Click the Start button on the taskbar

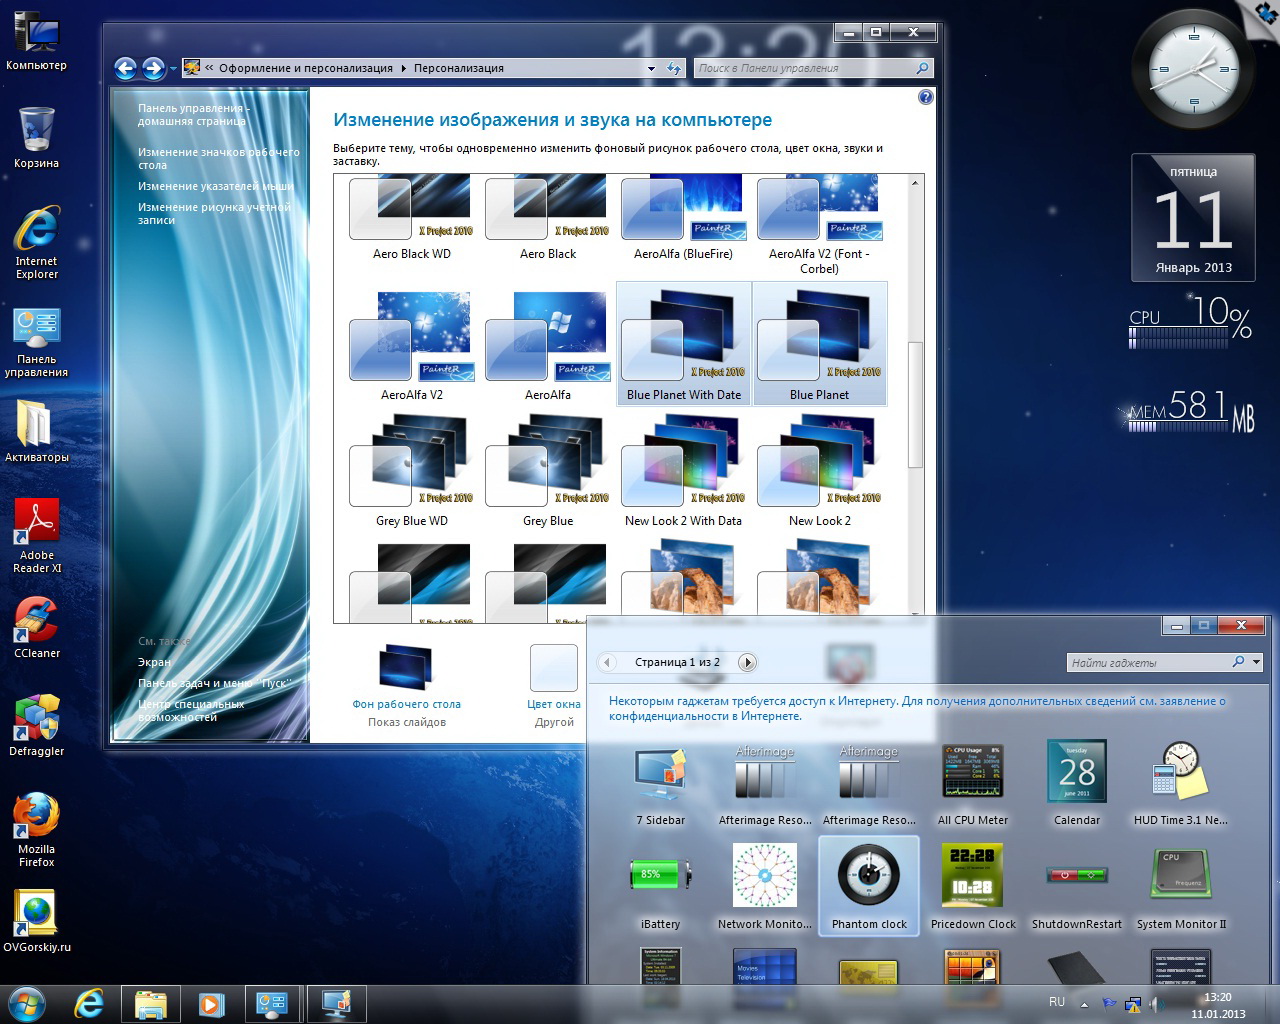(27, 1003)
